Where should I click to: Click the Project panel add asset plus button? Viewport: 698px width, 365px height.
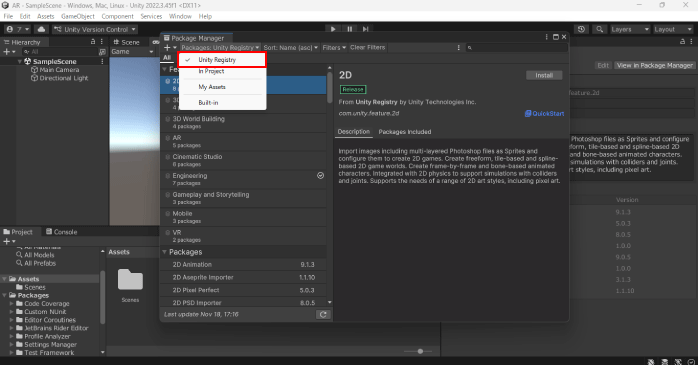click(9, 241)
